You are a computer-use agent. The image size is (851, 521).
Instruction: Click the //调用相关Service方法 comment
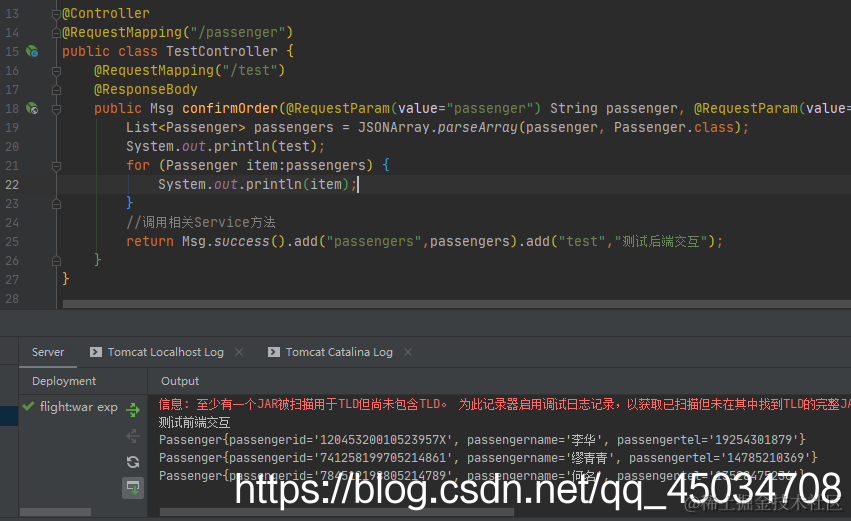(201, 222)
